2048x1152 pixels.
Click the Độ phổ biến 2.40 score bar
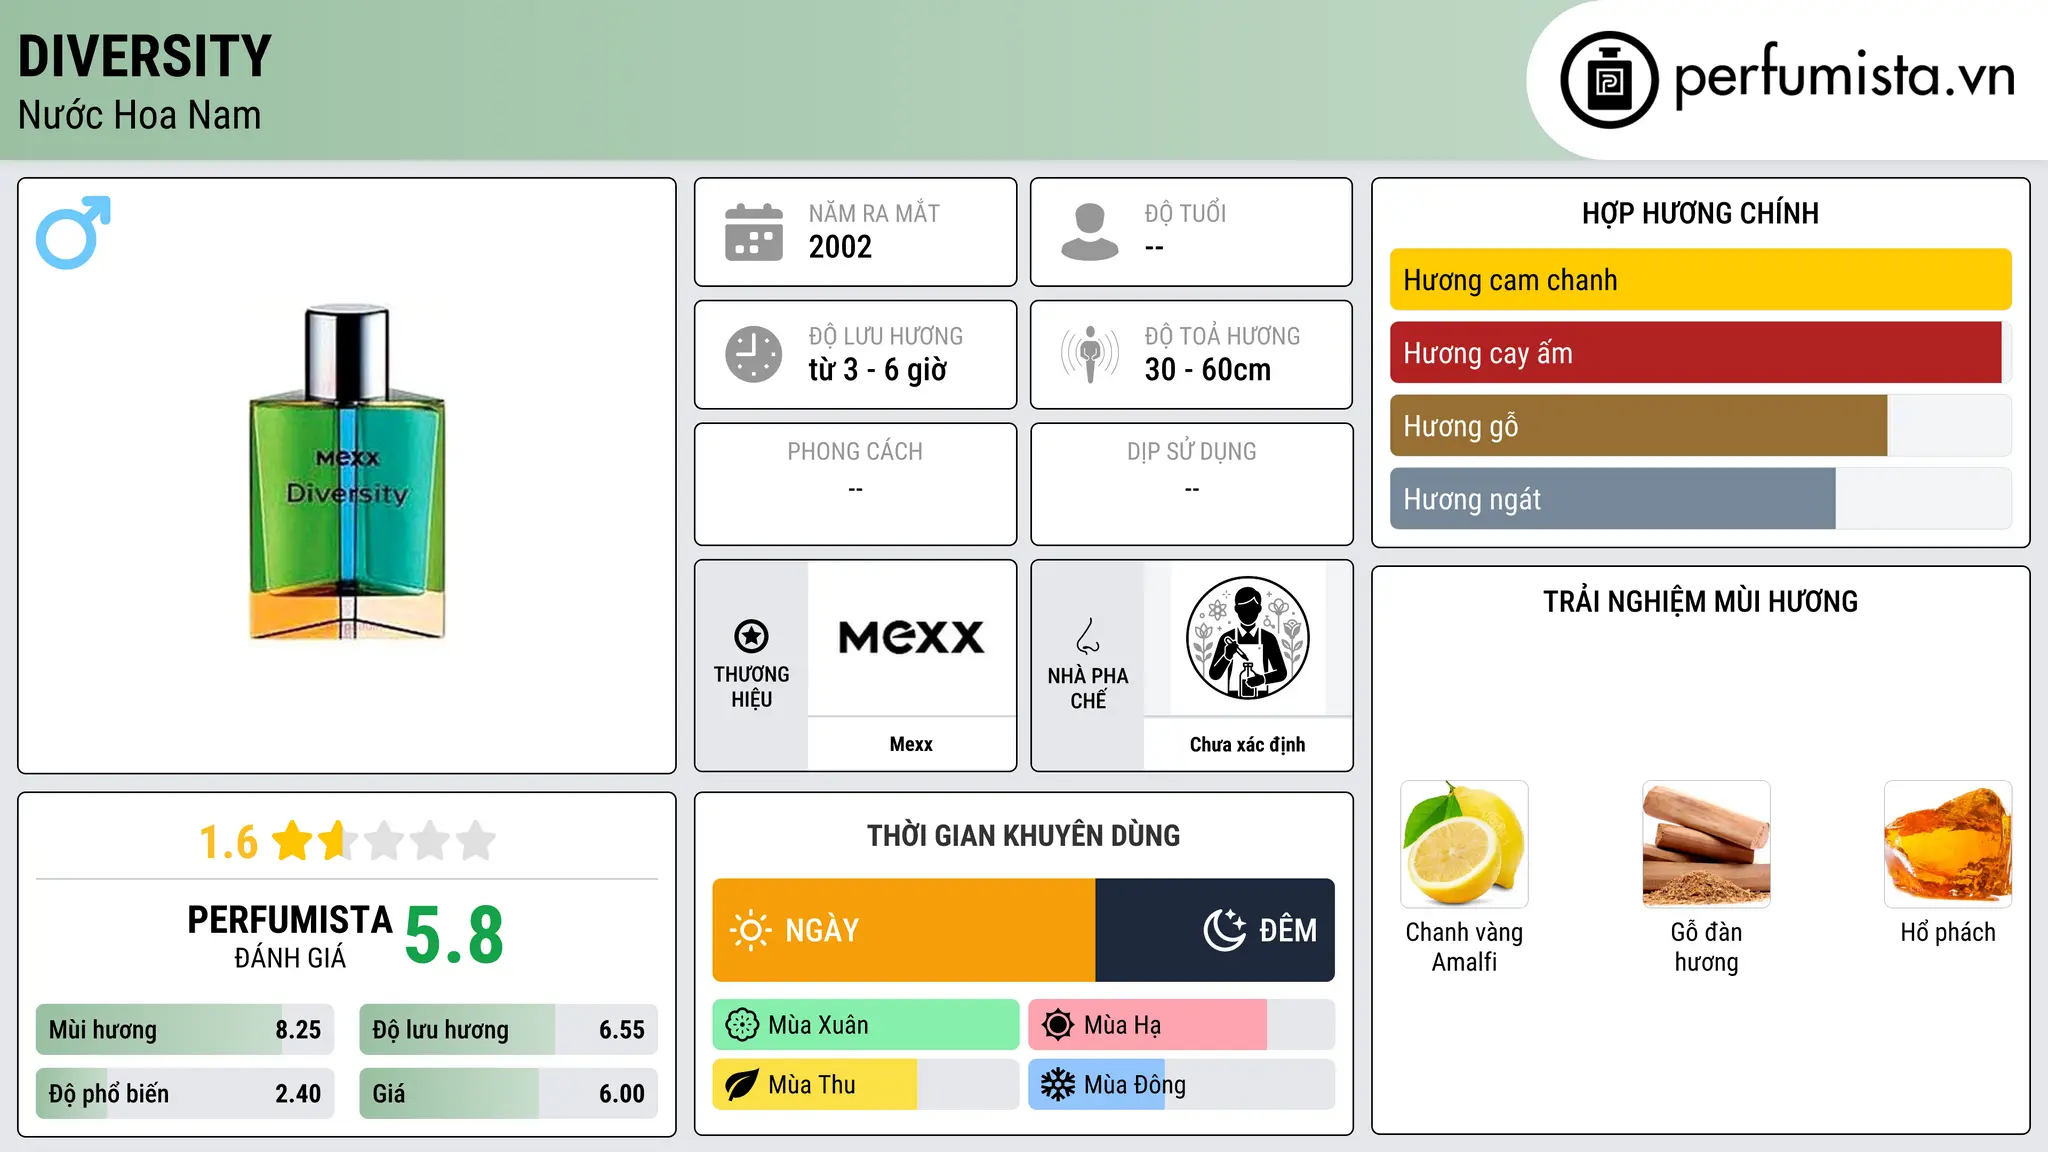tap(185, 1094)
